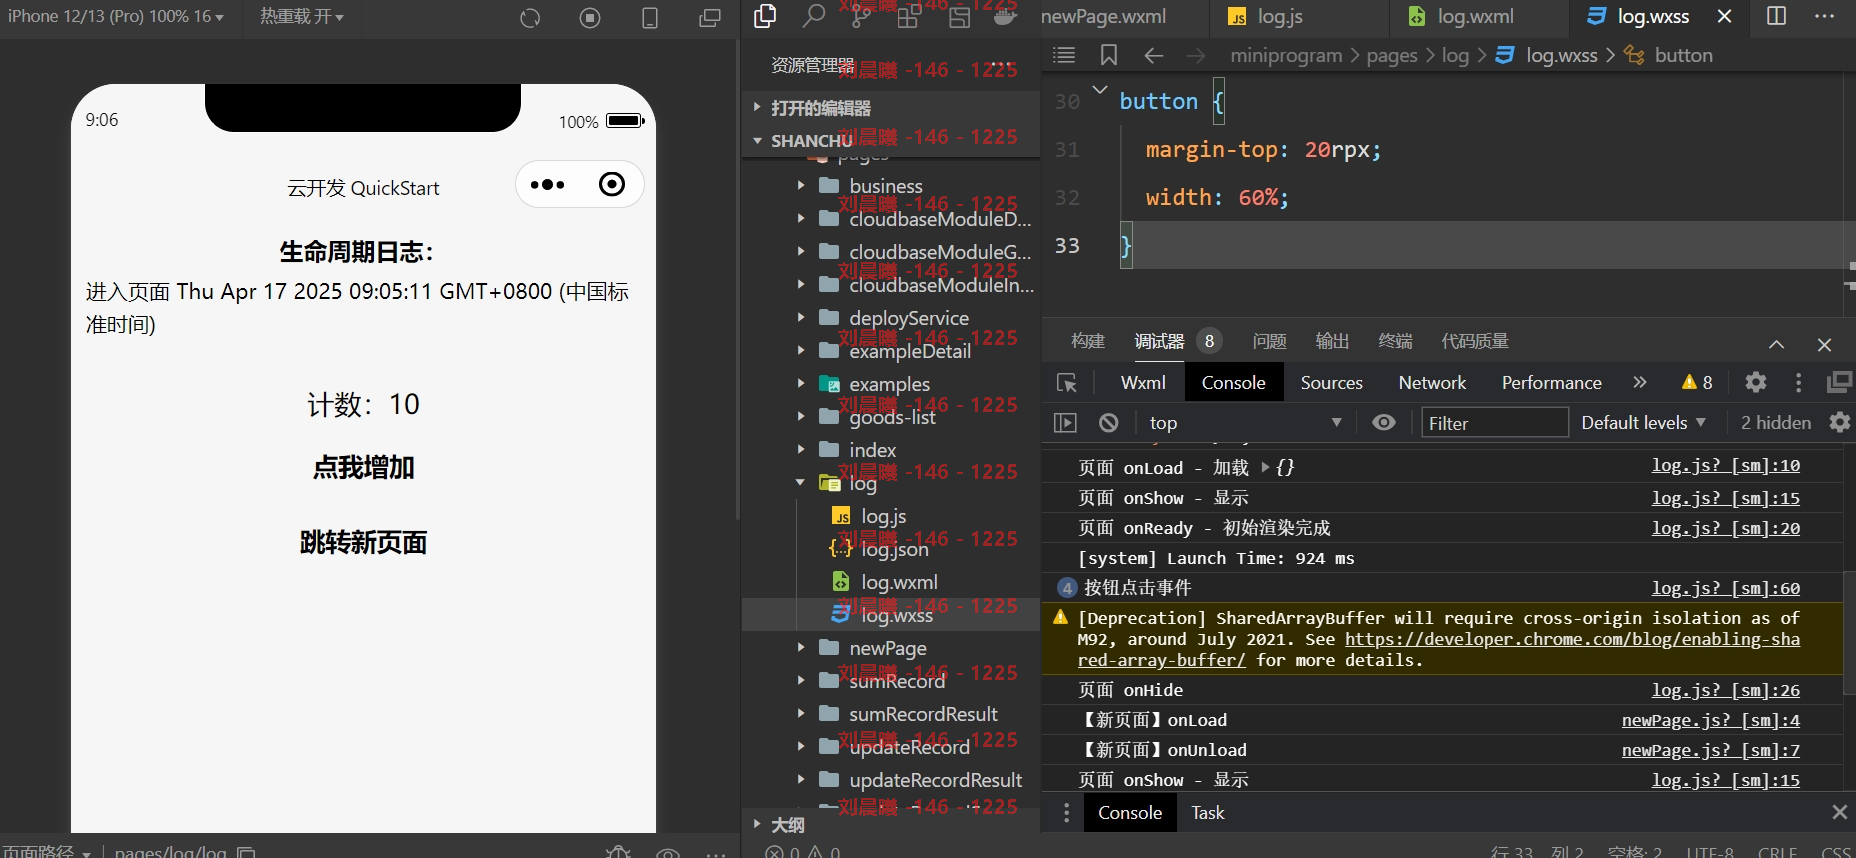Open the Wxml tab in debugger
Viewport: 1856px width, 858px height.
click(1143, 383)
